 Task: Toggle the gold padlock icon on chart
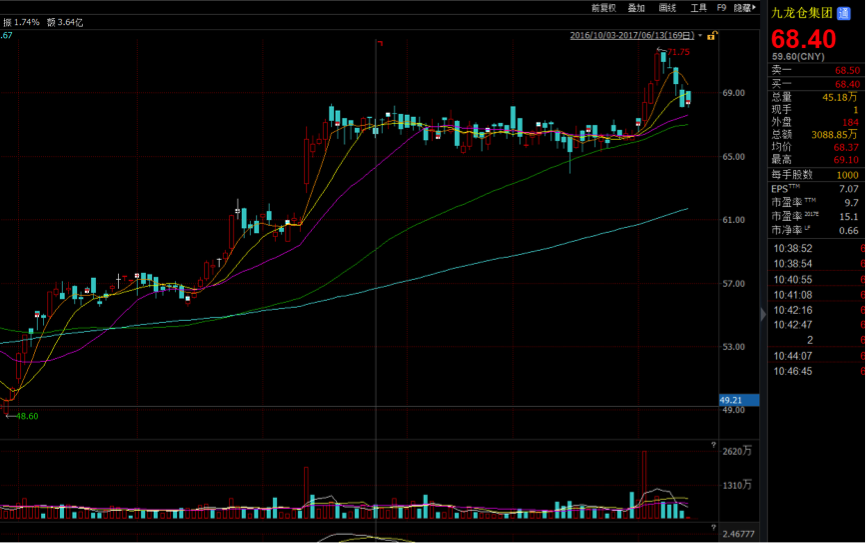(x=711, y=35)
